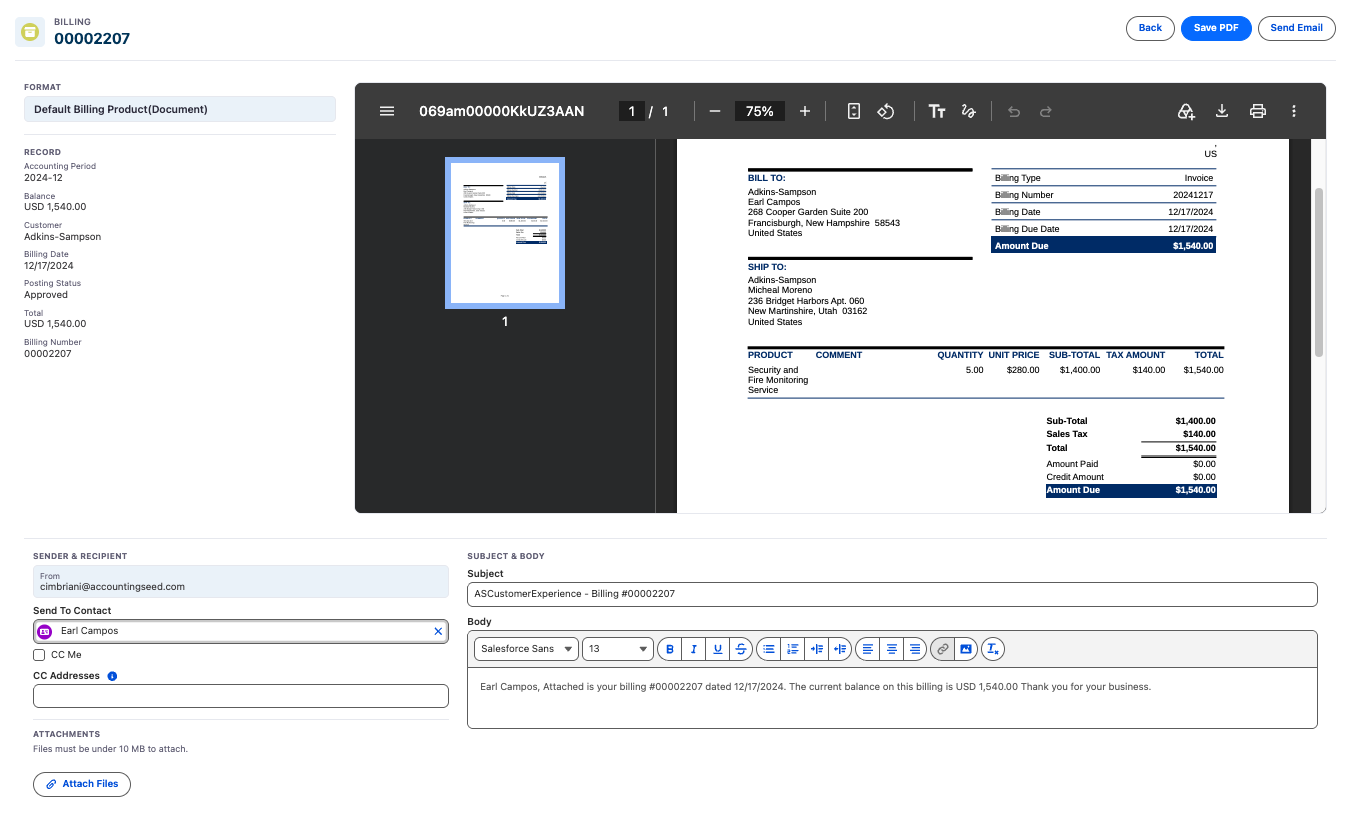Save the PDF to Google Drive
1348x813 pixels.
pos(1187,111)
